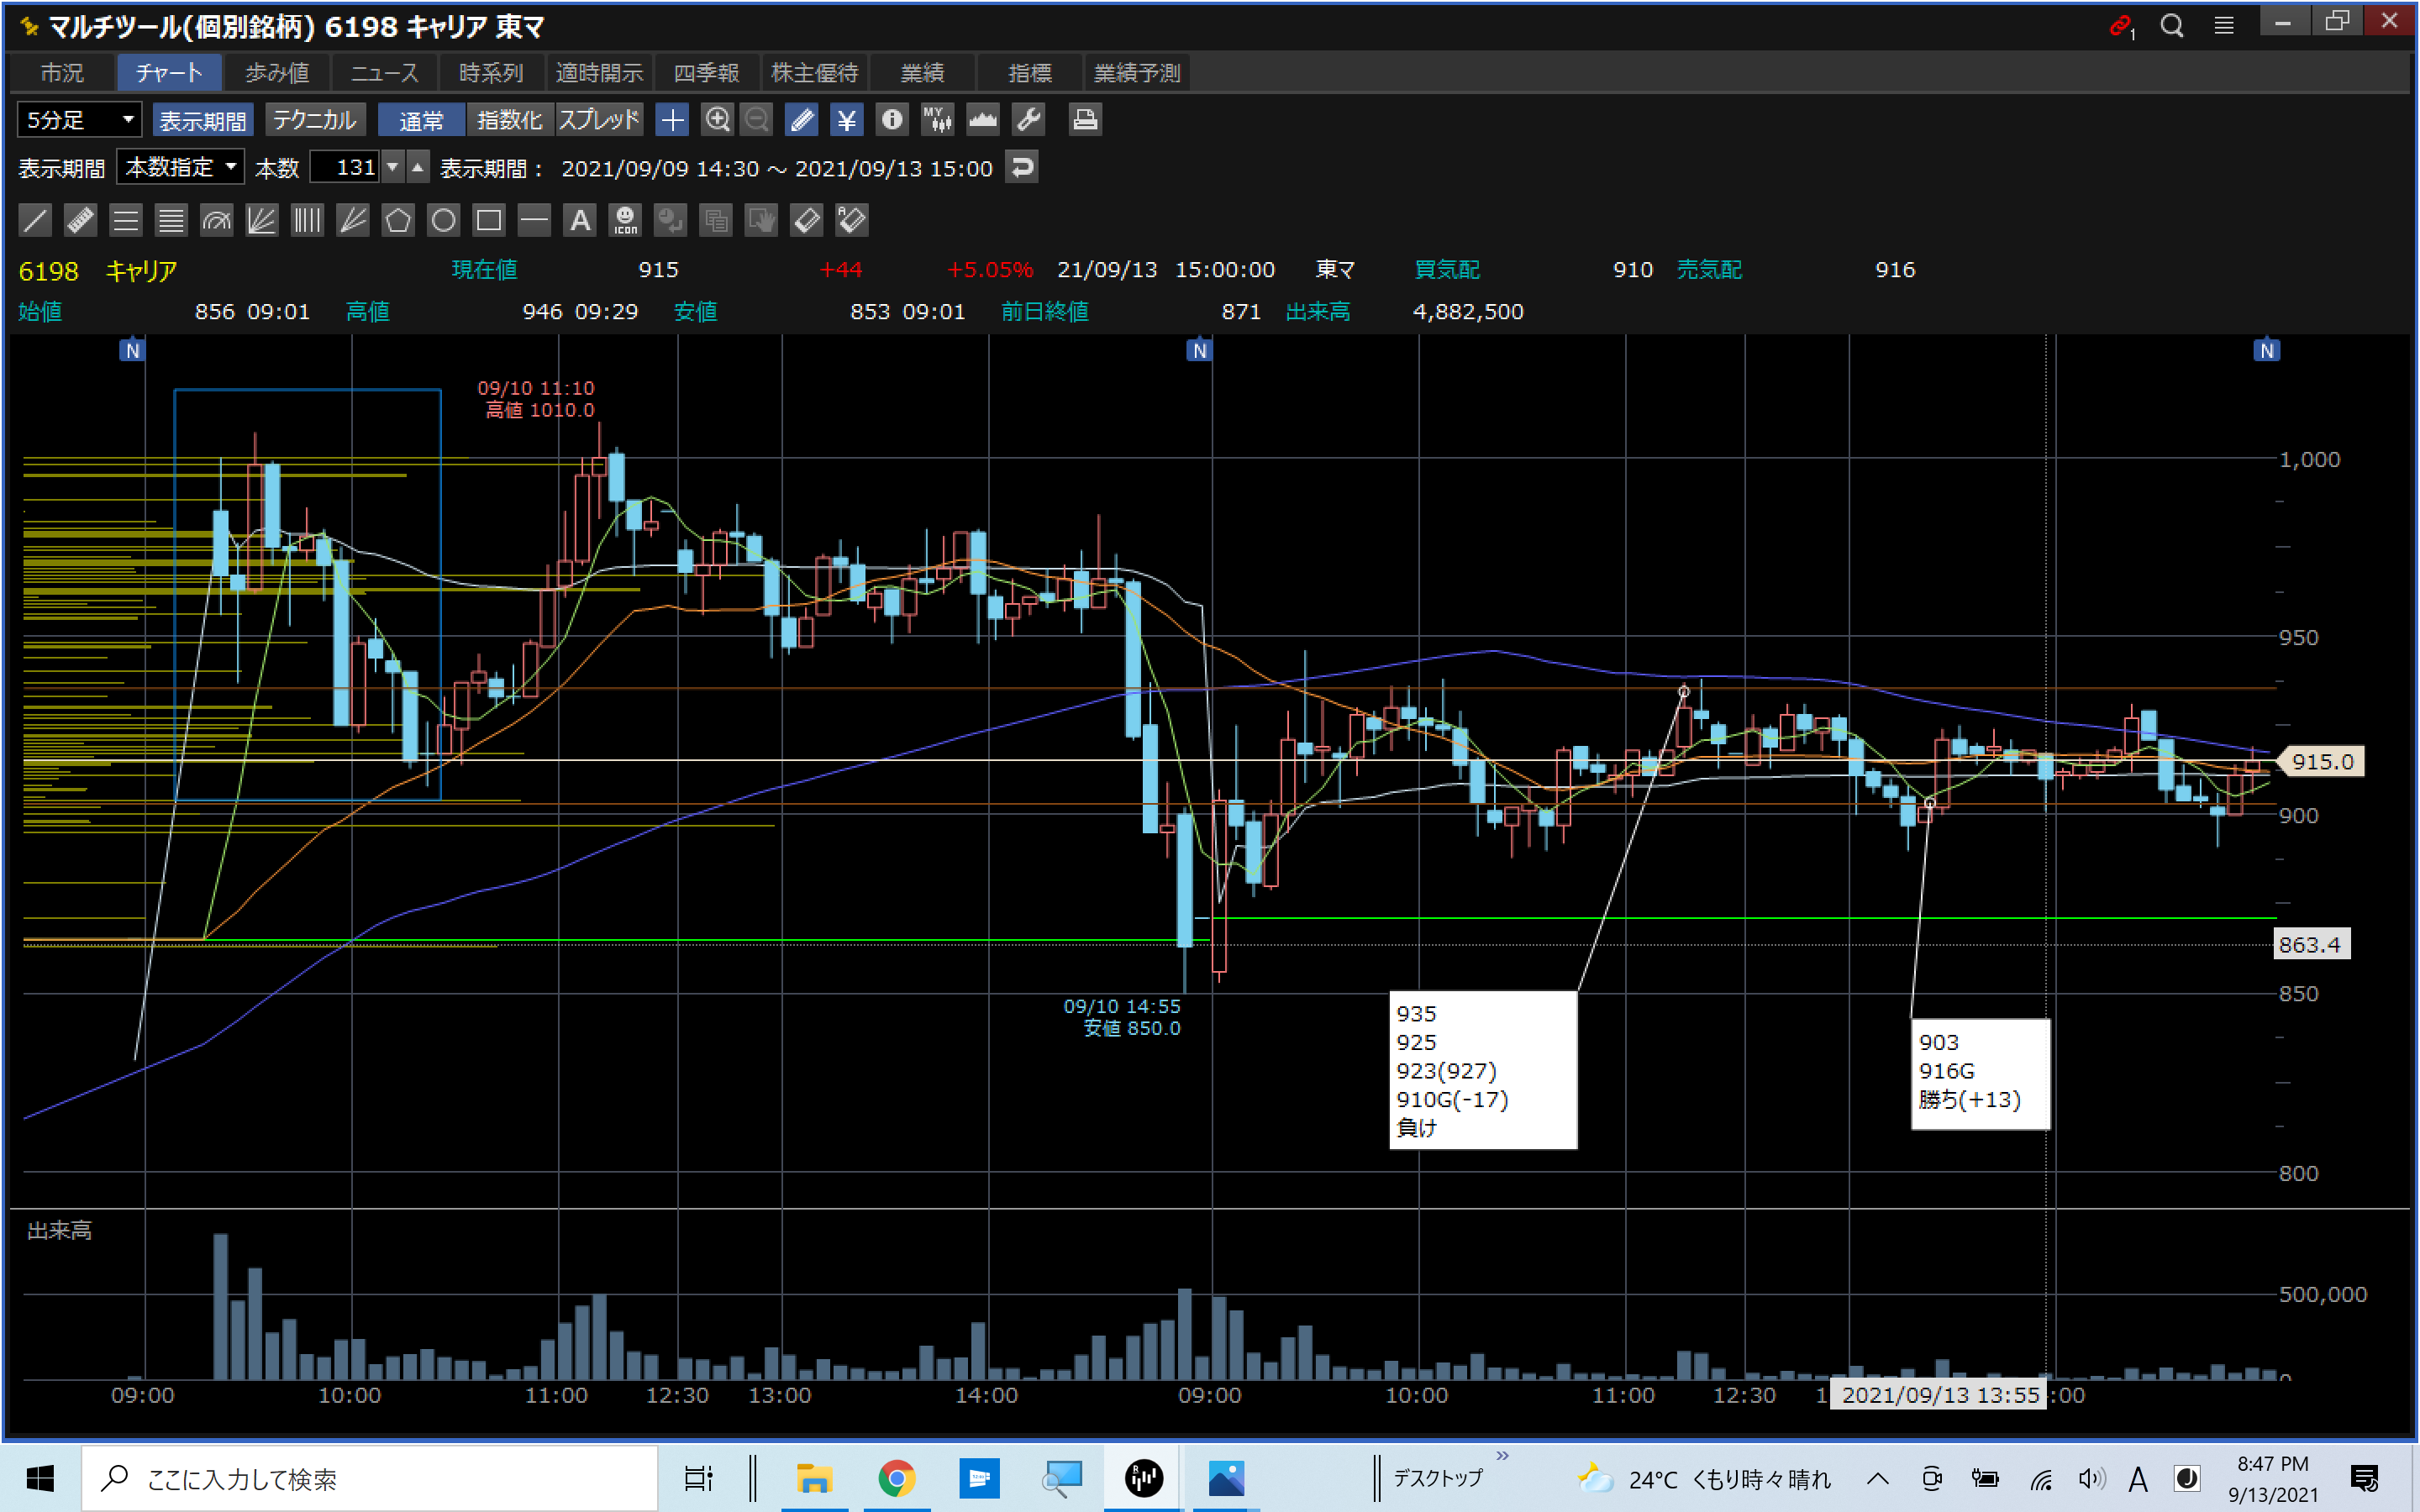Image resolution: width=2420 pixels, height=1512 pixels.
Task: Pick the text annotation 'A' tool
Action: coord(580,220)
